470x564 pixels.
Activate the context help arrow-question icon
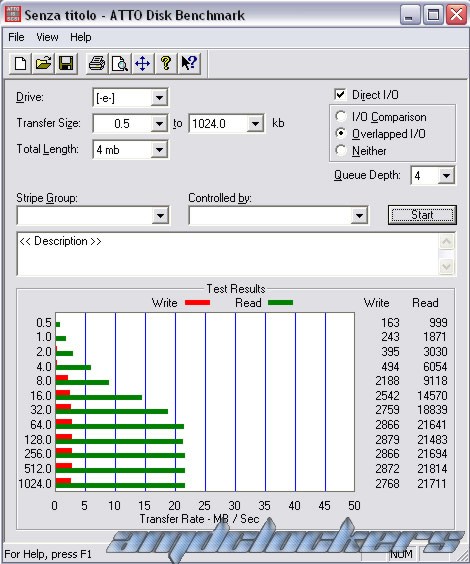pos(189,64)
